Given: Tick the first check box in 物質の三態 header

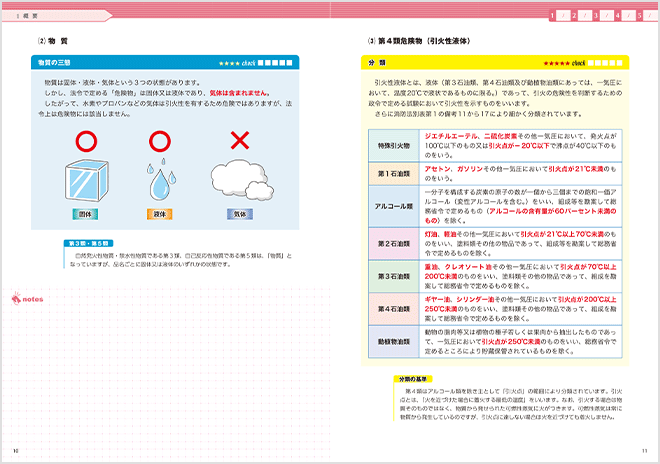Looking at the screenshot, I should (261, 63).
